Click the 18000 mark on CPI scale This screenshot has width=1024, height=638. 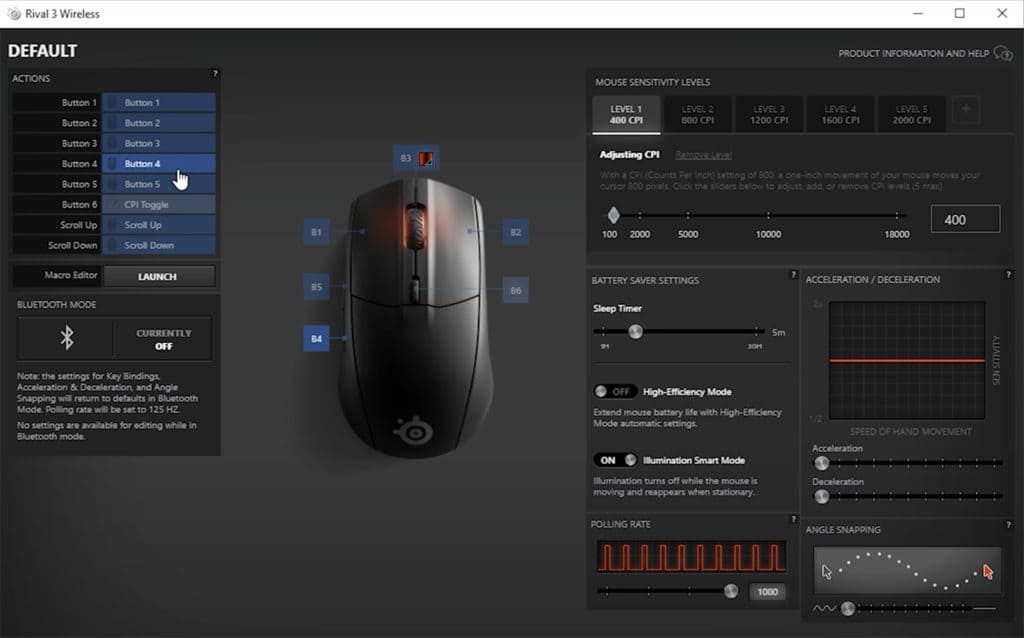click(x=897, y=234)
